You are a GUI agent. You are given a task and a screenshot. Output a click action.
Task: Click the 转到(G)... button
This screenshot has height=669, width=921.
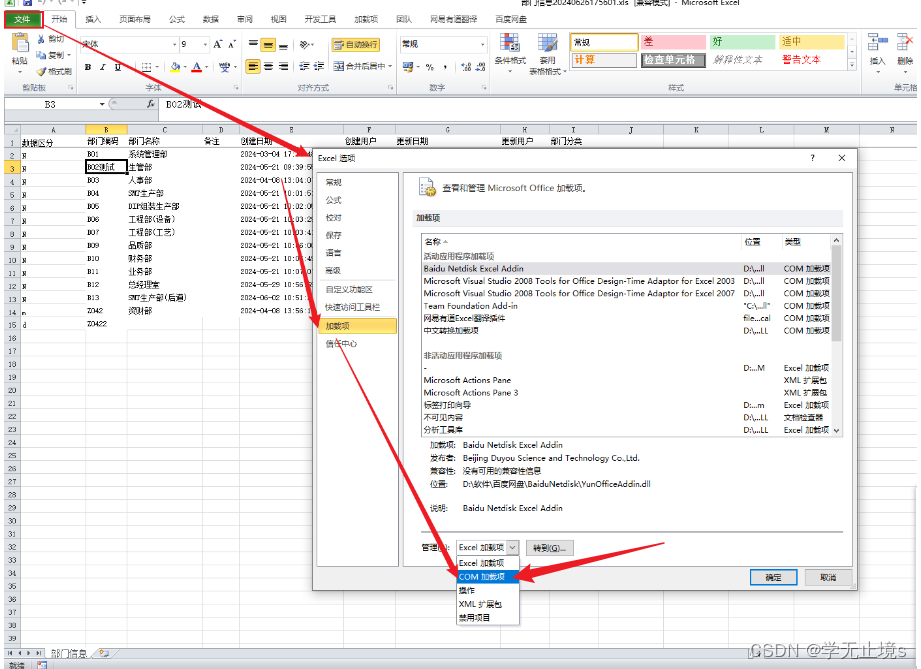[549, 548]
